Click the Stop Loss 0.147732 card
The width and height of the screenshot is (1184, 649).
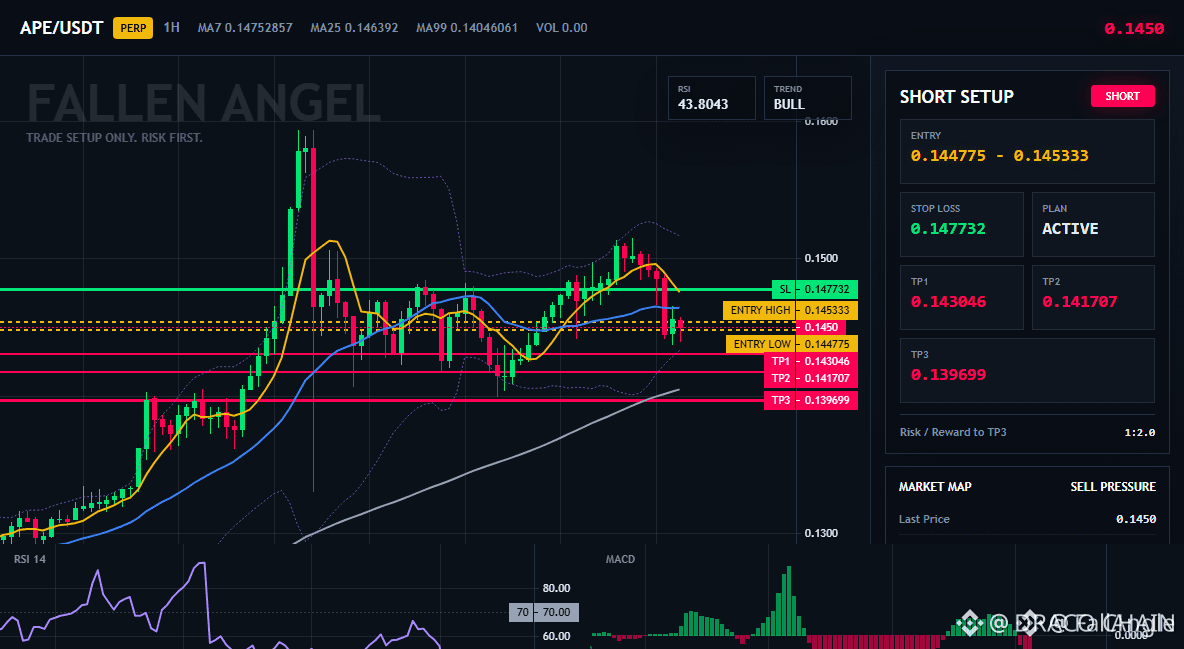click(961, 224)
